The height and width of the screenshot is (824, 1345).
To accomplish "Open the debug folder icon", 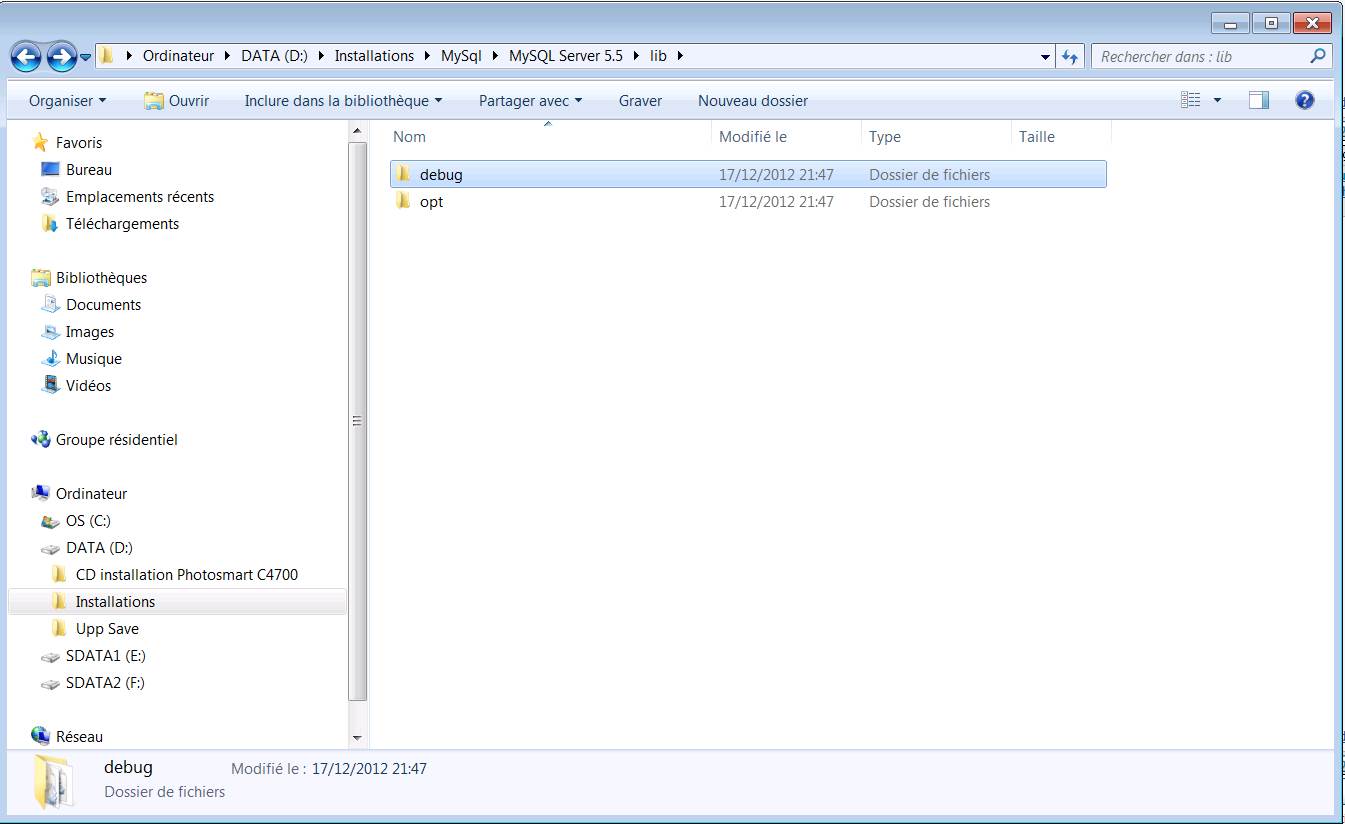I will [403, 174].
